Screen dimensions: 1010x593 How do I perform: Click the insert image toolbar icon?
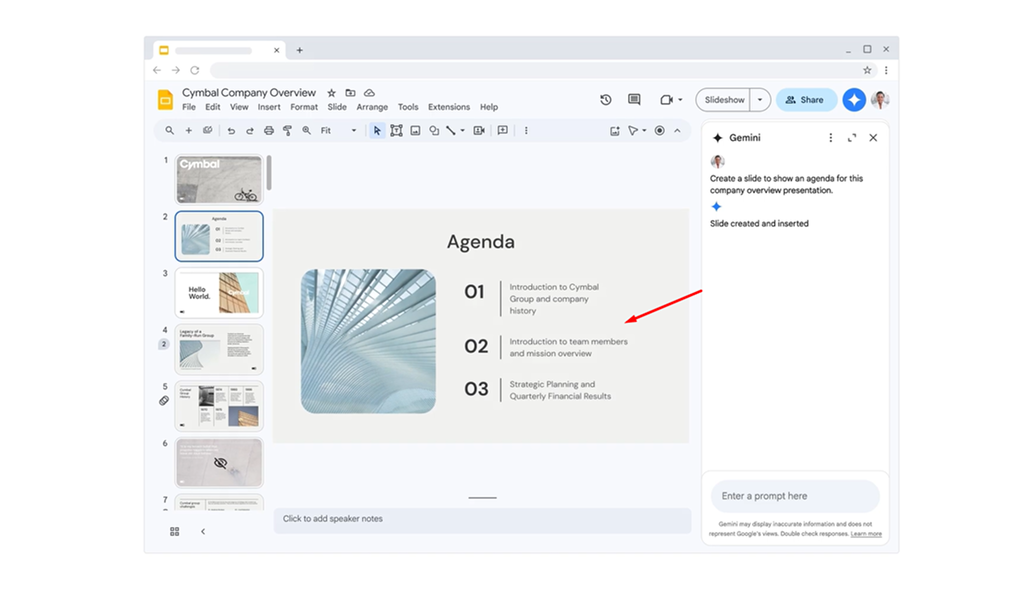click(x=415, y=131)
